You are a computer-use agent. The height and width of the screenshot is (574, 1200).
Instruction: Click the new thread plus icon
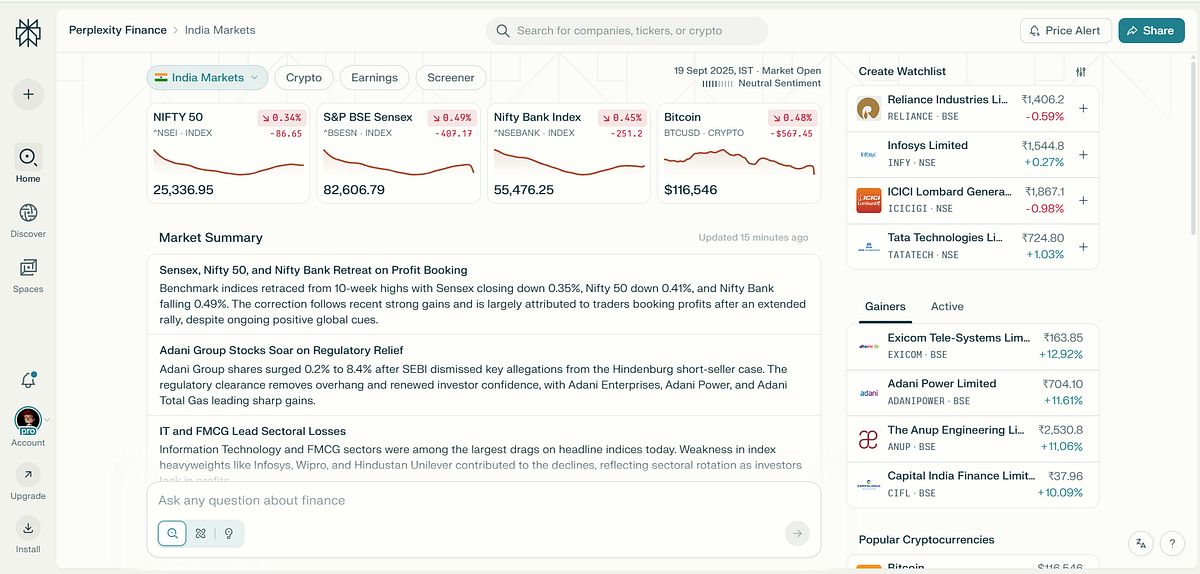pos(28,95)
